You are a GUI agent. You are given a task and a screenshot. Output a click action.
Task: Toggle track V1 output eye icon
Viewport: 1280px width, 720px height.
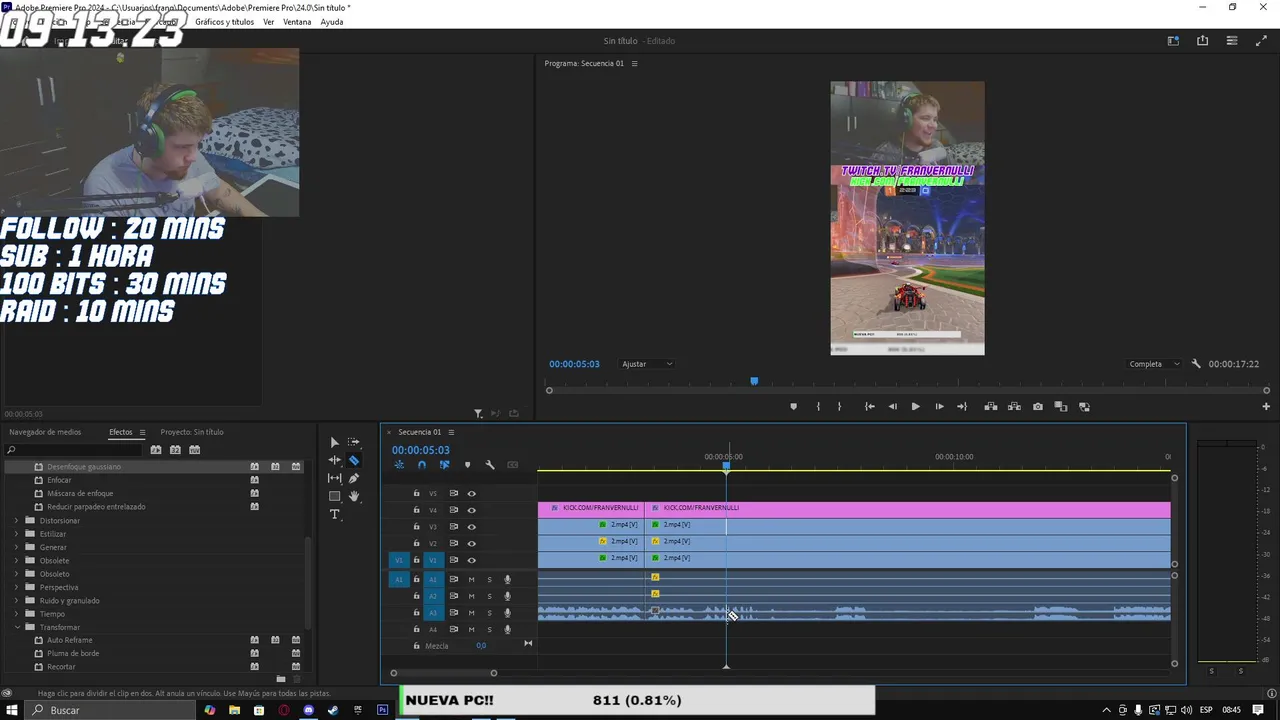[471, 560]
